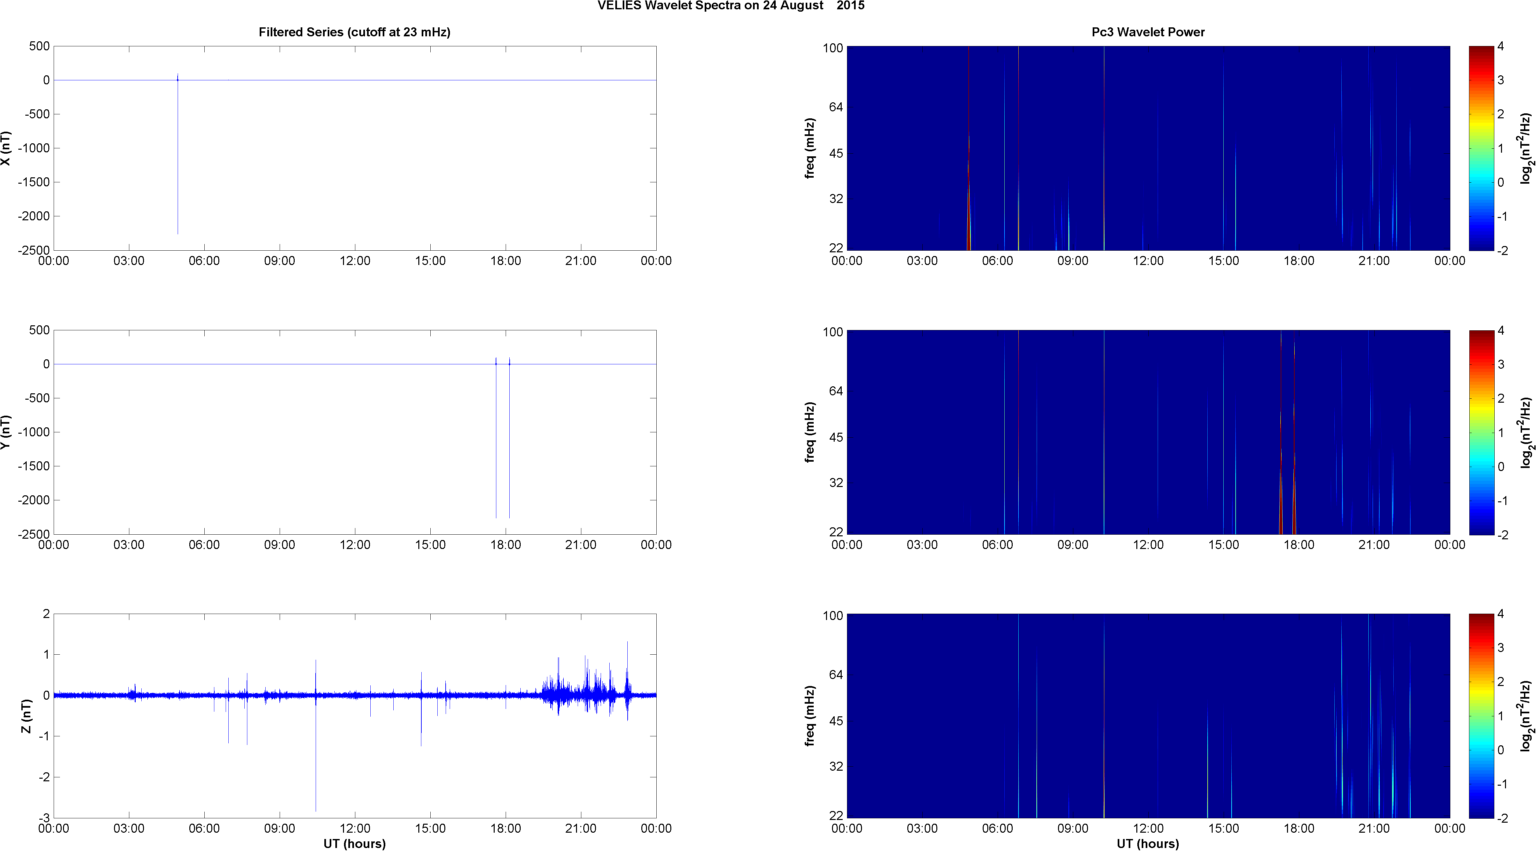
Task: Click the 'Filtered Series (cutoff at 23 mHz)' heading
Action: pyautogui.click(x=354, y=32)
